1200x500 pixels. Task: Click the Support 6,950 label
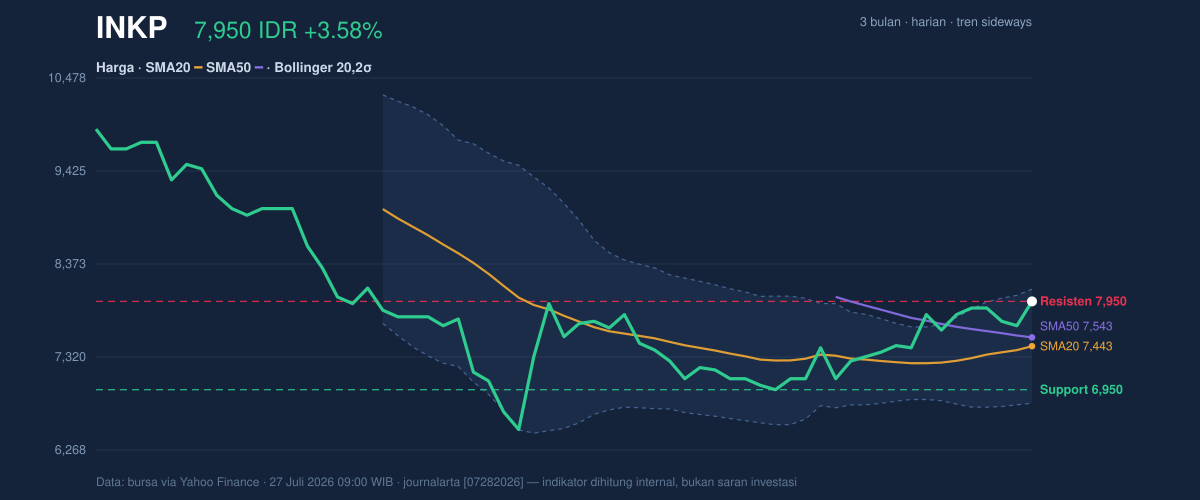[1081, 389]
